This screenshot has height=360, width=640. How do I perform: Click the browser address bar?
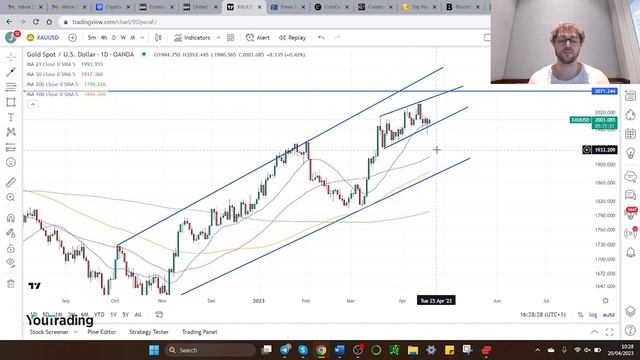coord(273,22)
